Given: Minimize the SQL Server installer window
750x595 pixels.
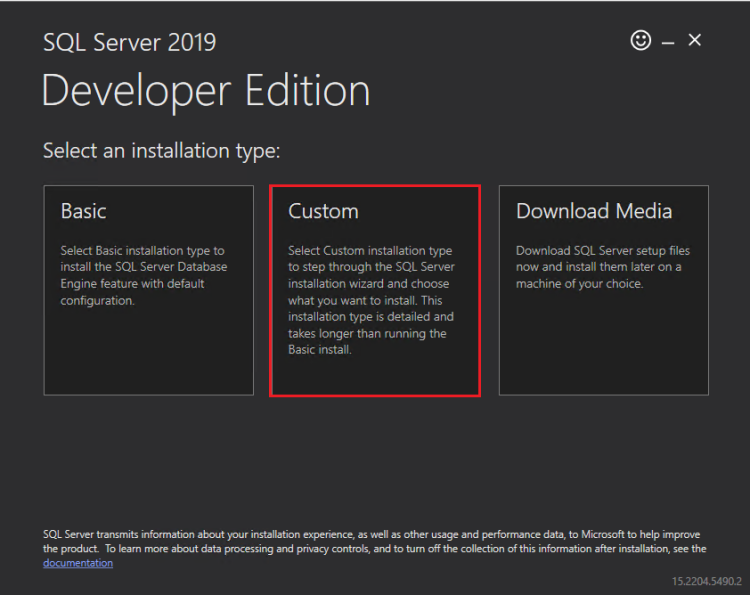Looking at the screenshot, I should click(x=668, y=43).
